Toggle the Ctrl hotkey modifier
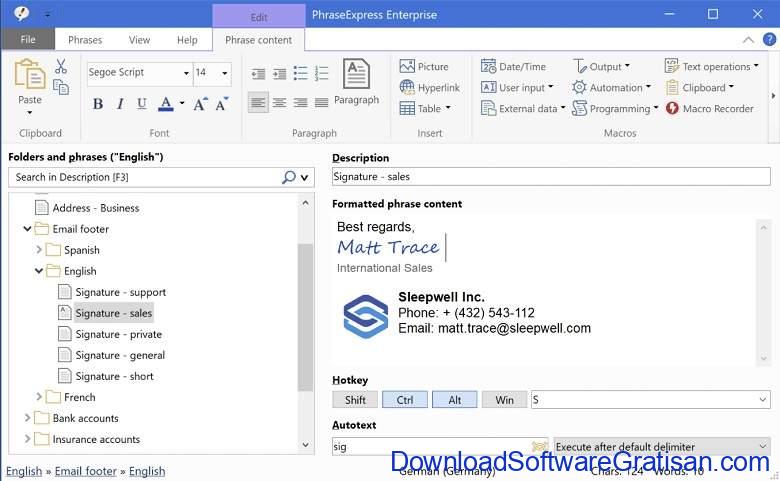Screen dimensions: 780x481 (405, 400)
